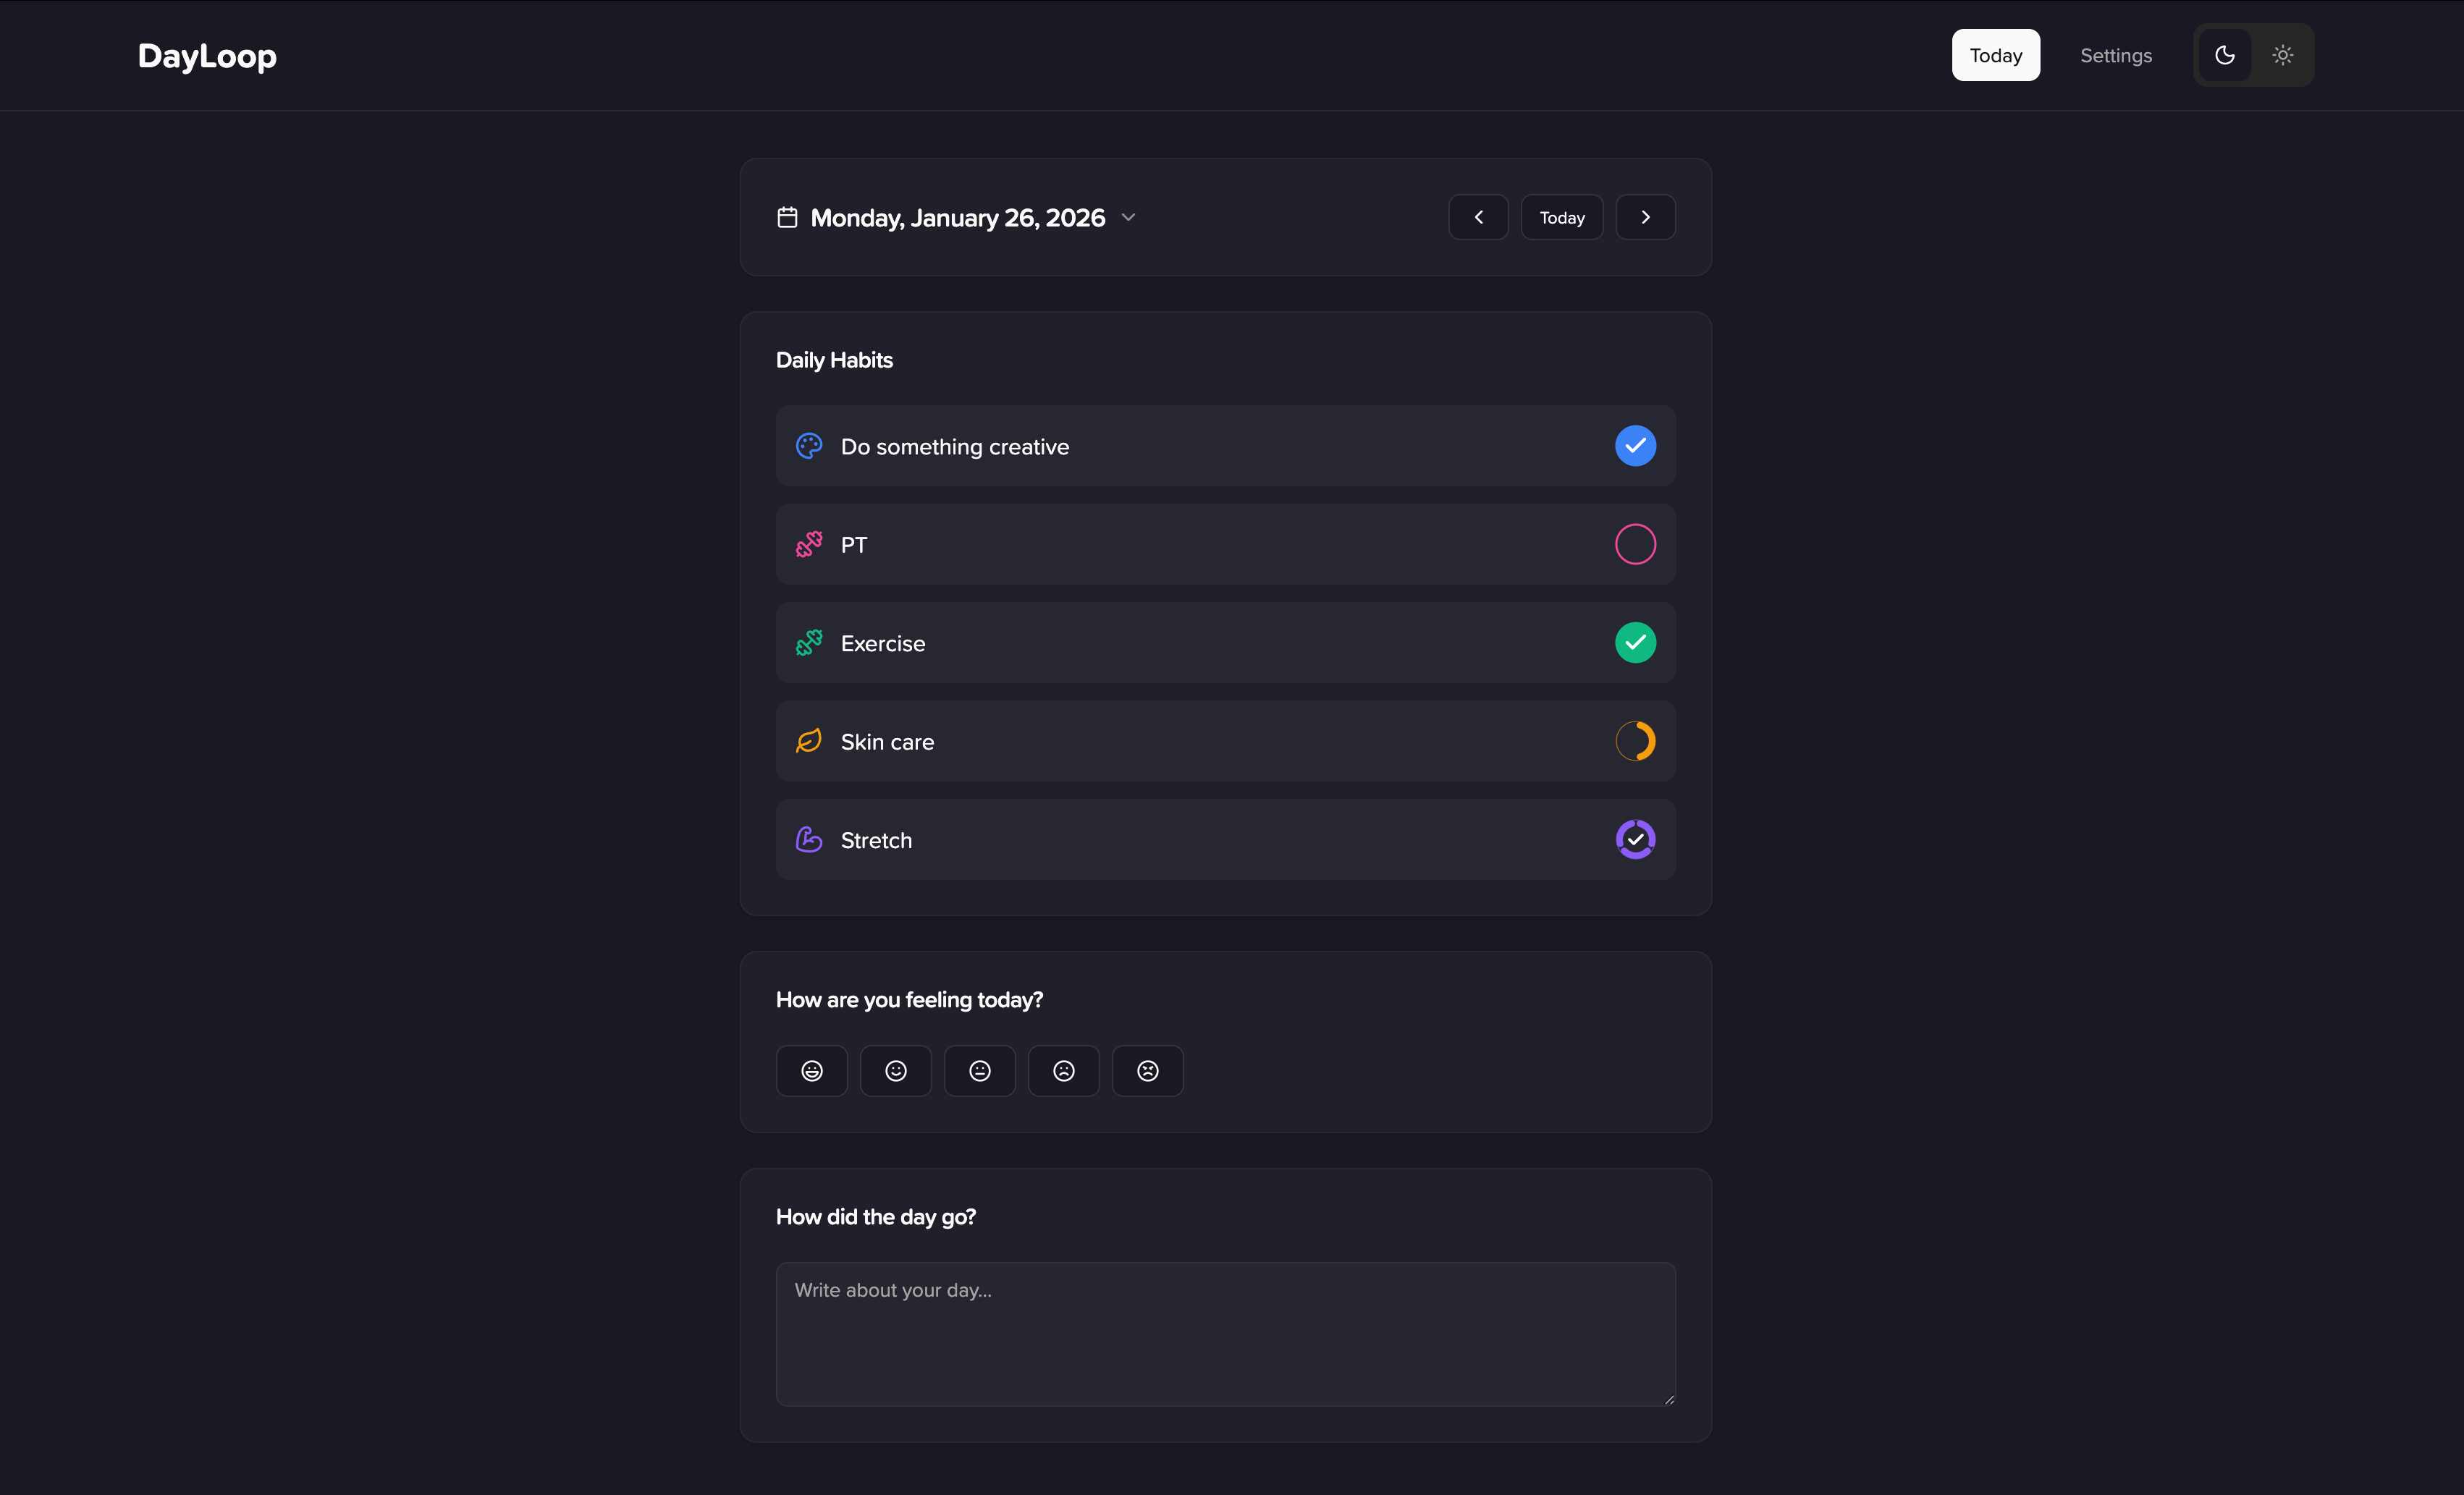Select the smiling mood face
2464x1495 pixels.
(895, 1071)
